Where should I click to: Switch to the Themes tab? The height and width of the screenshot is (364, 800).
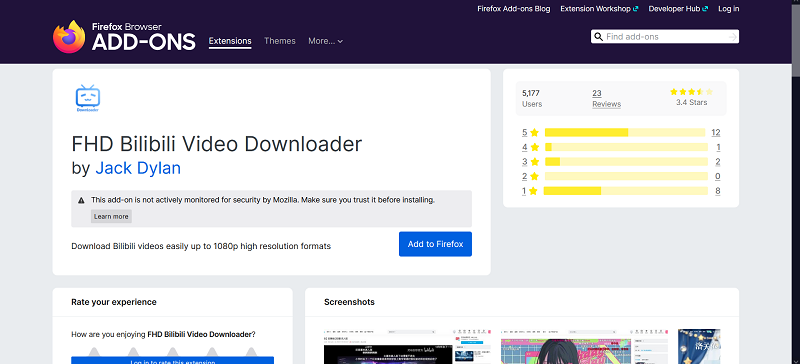pos(280,41)
